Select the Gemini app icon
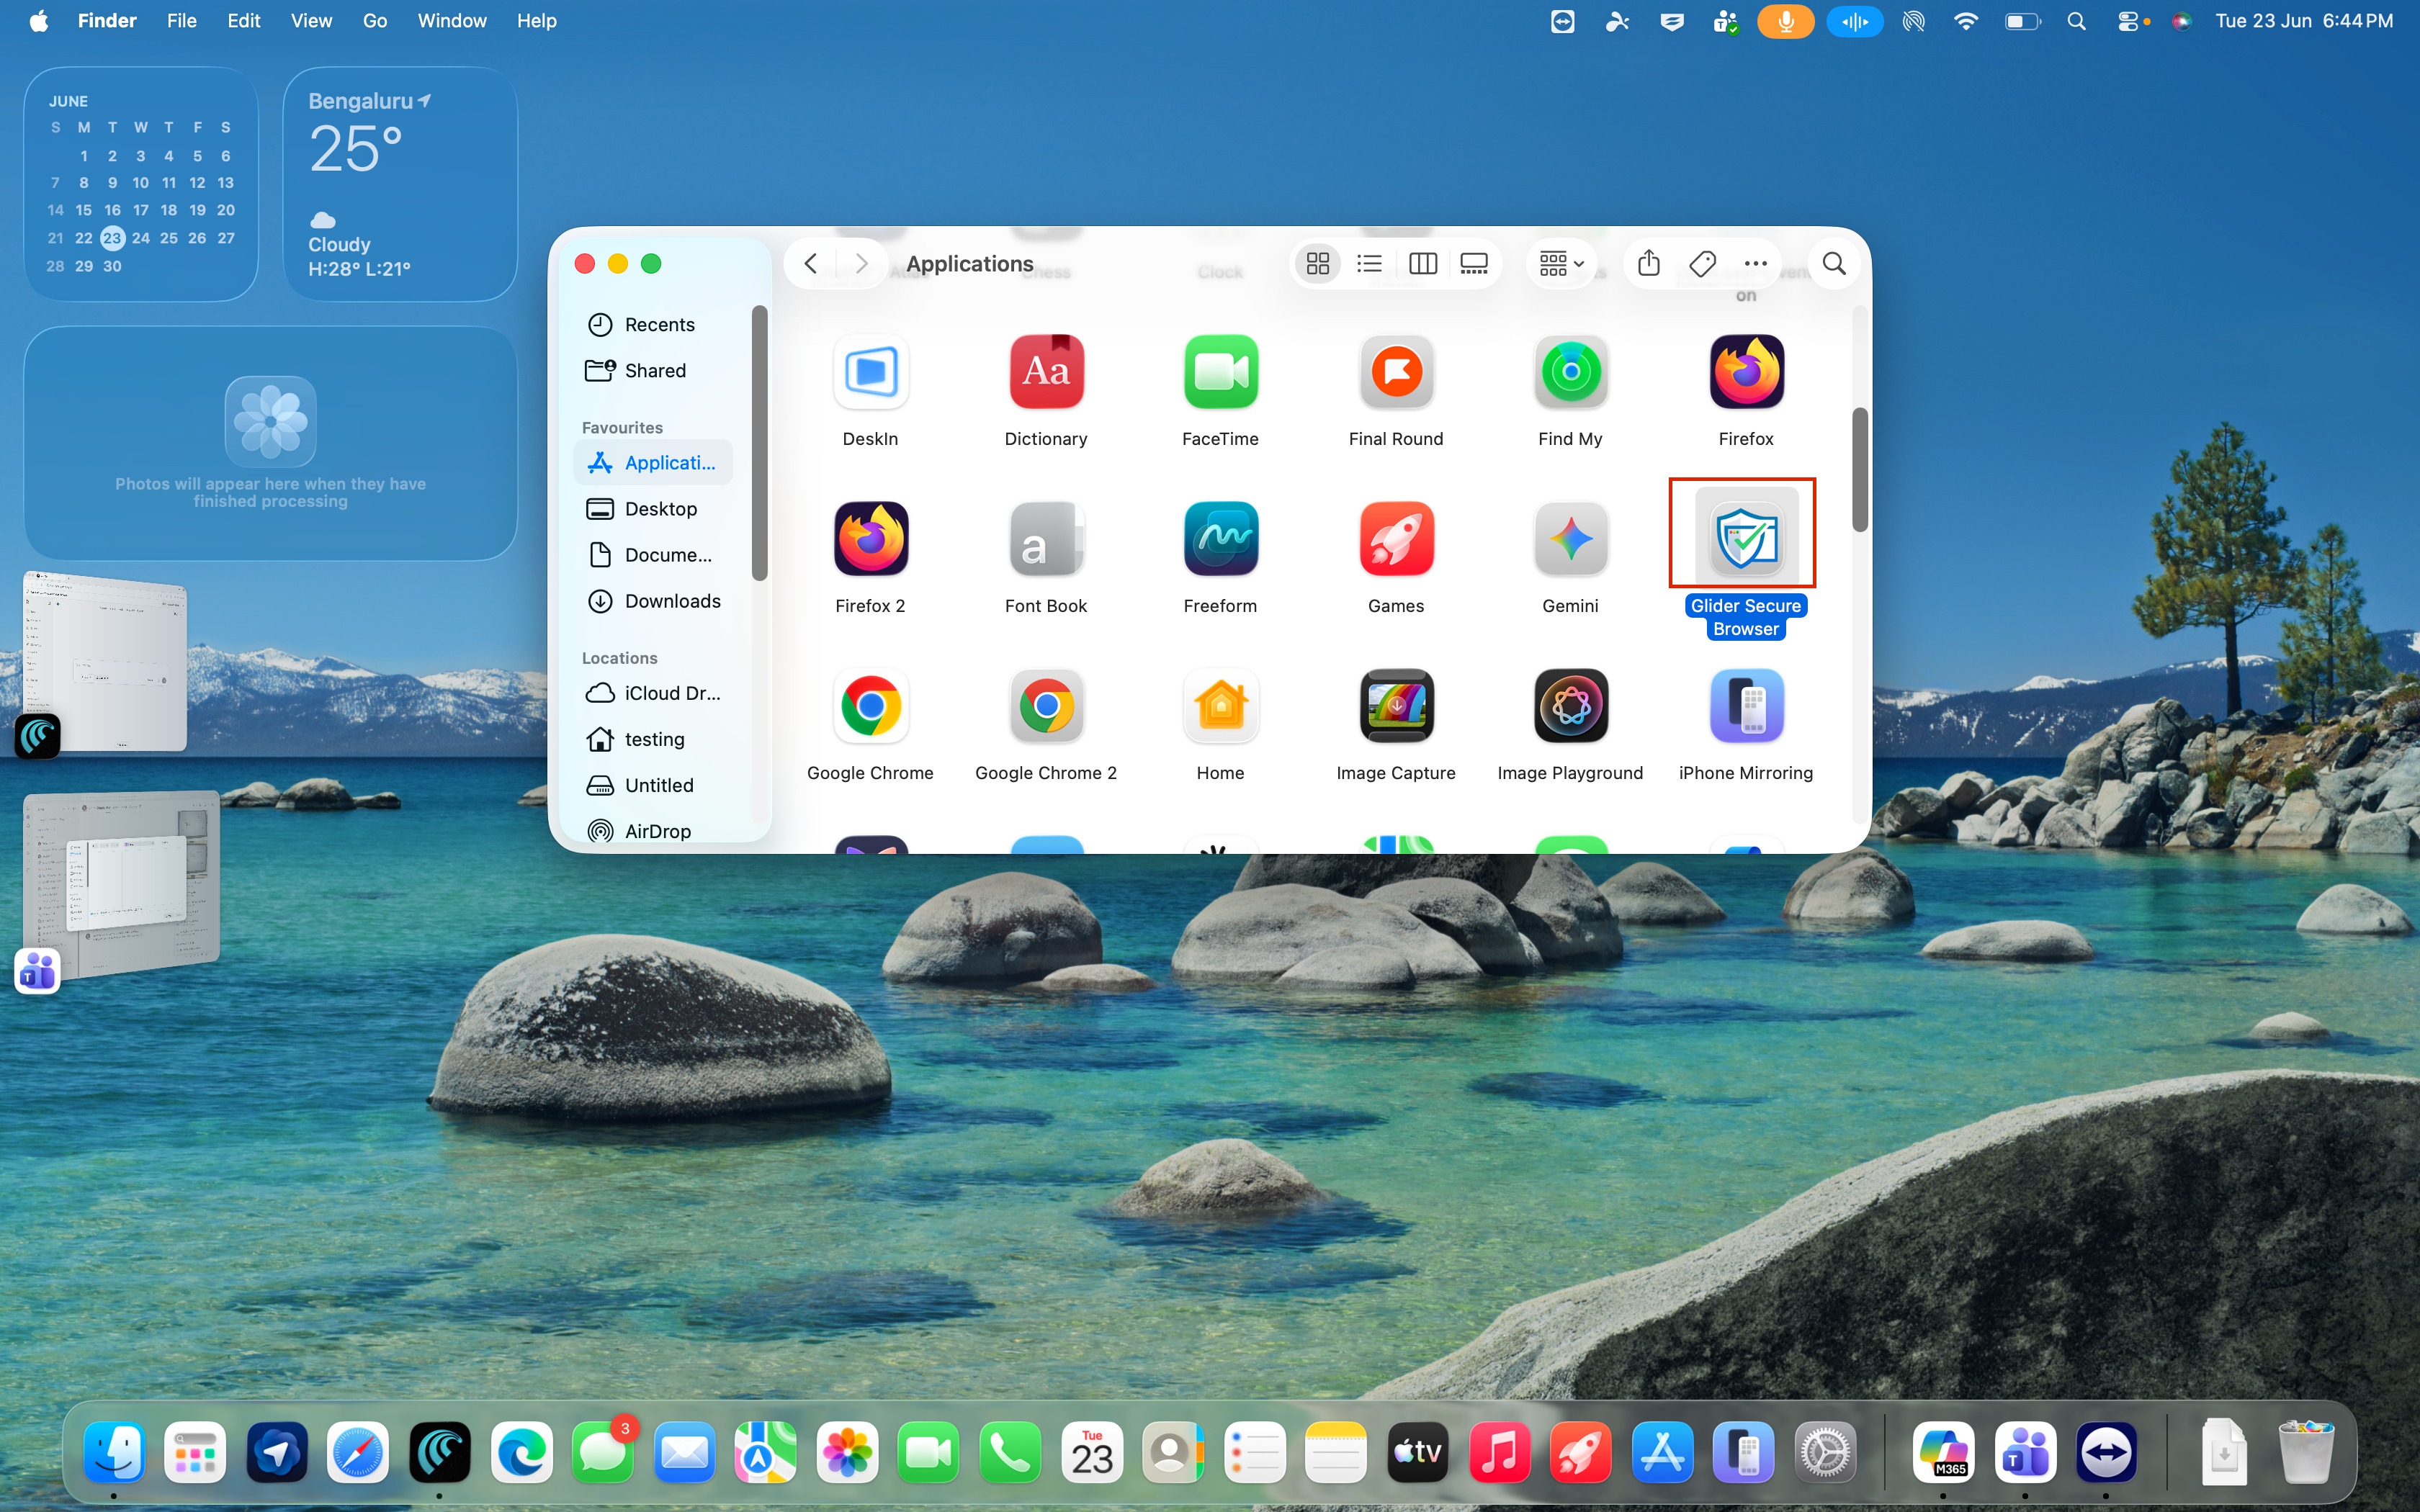Screen dimensions: 2420x1512 (x=1570, y=539)
